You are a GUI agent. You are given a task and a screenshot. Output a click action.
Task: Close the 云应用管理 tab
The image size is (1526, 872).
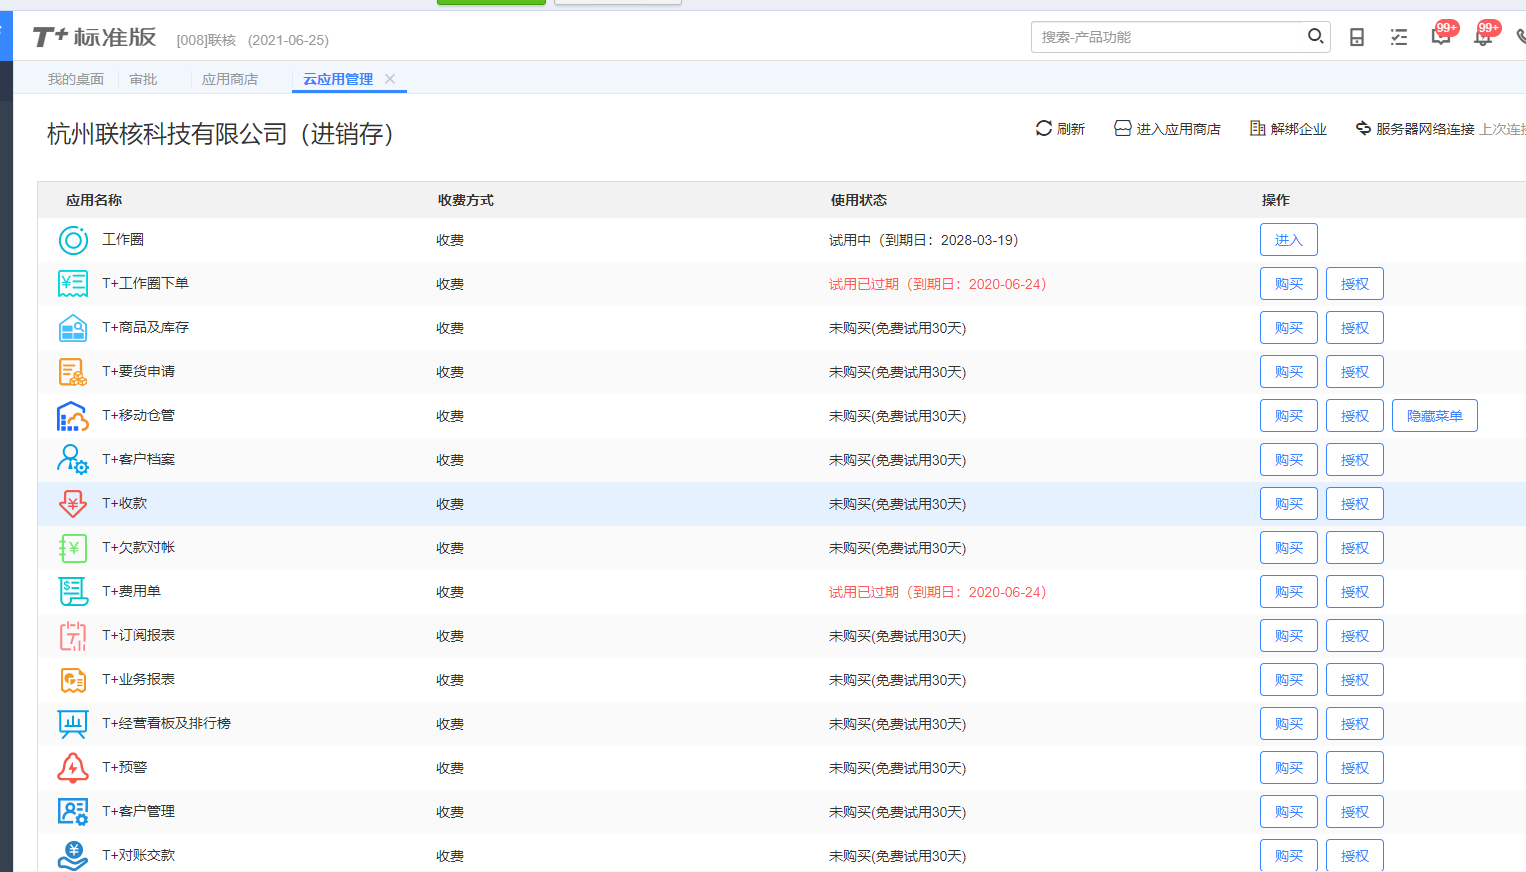point(390,79)
